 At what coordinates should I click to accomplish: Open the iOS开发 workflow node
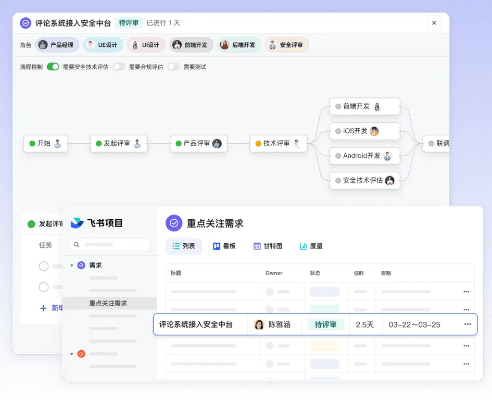point(365,131)
